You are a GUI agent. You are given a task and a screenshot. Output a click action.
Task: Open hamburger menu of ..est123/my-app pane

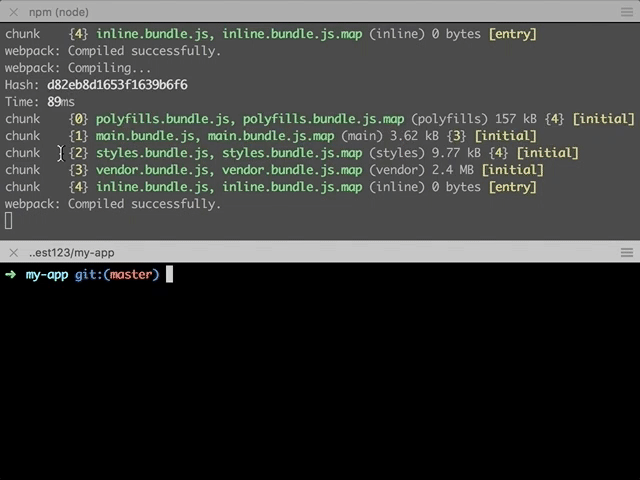pos(627,252)
